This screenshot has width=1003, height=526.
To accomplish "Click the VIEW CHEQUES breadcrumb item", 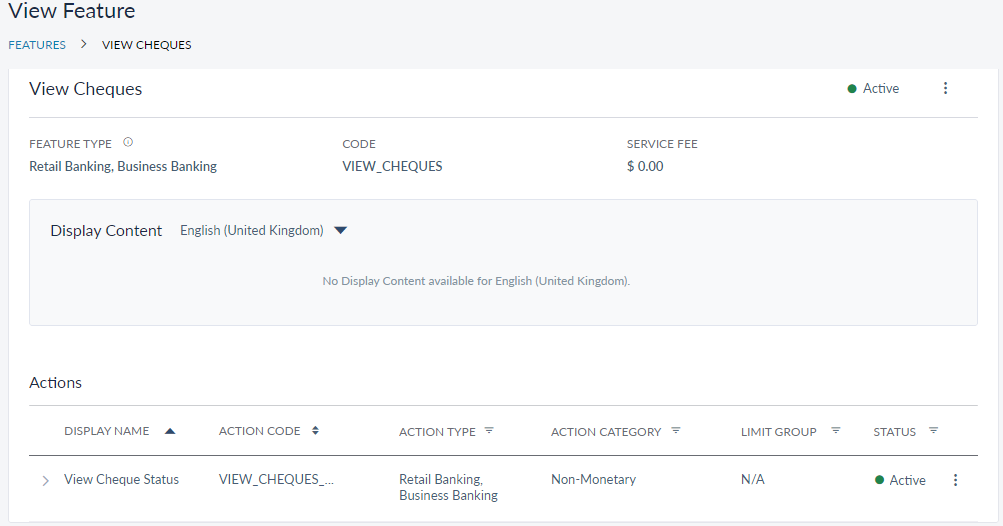I will (147, 45).
